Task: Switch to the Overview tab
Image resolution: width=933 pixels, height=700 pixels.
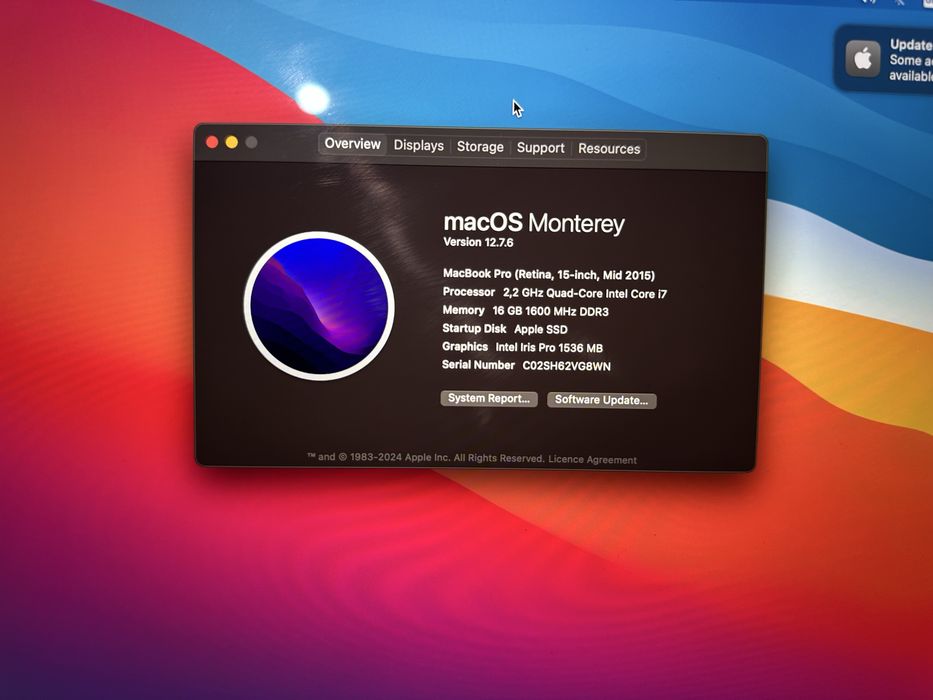Action: 352,144
